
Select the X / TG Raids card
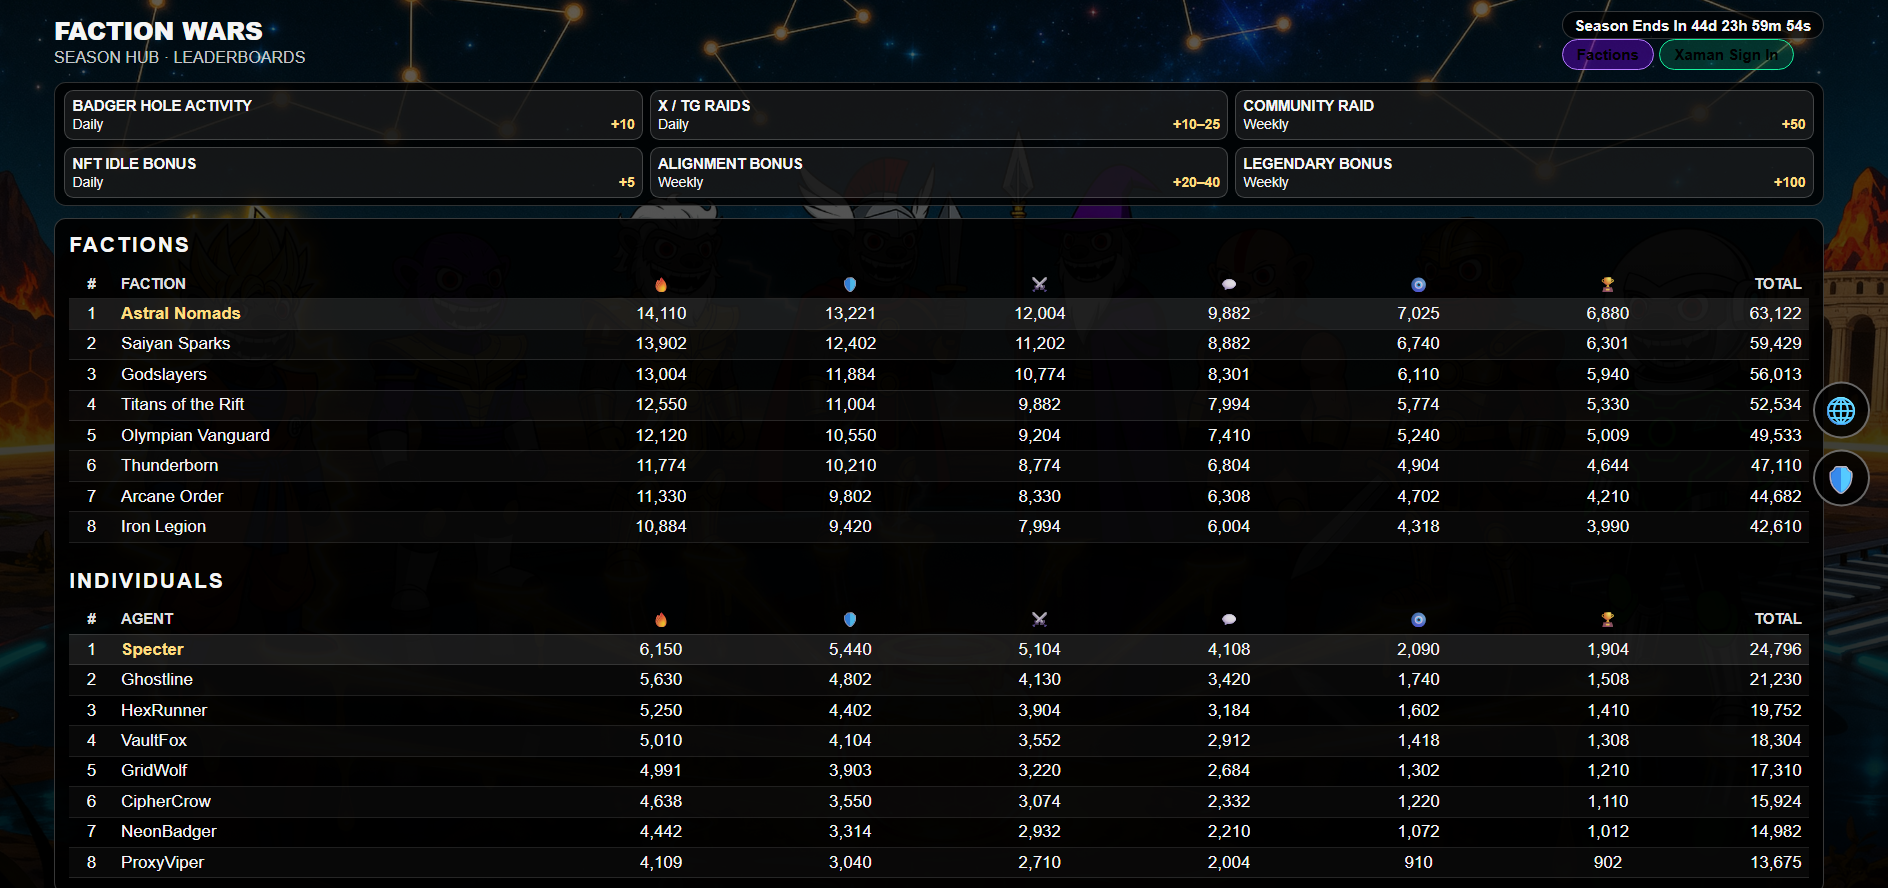tap(938, 115)
